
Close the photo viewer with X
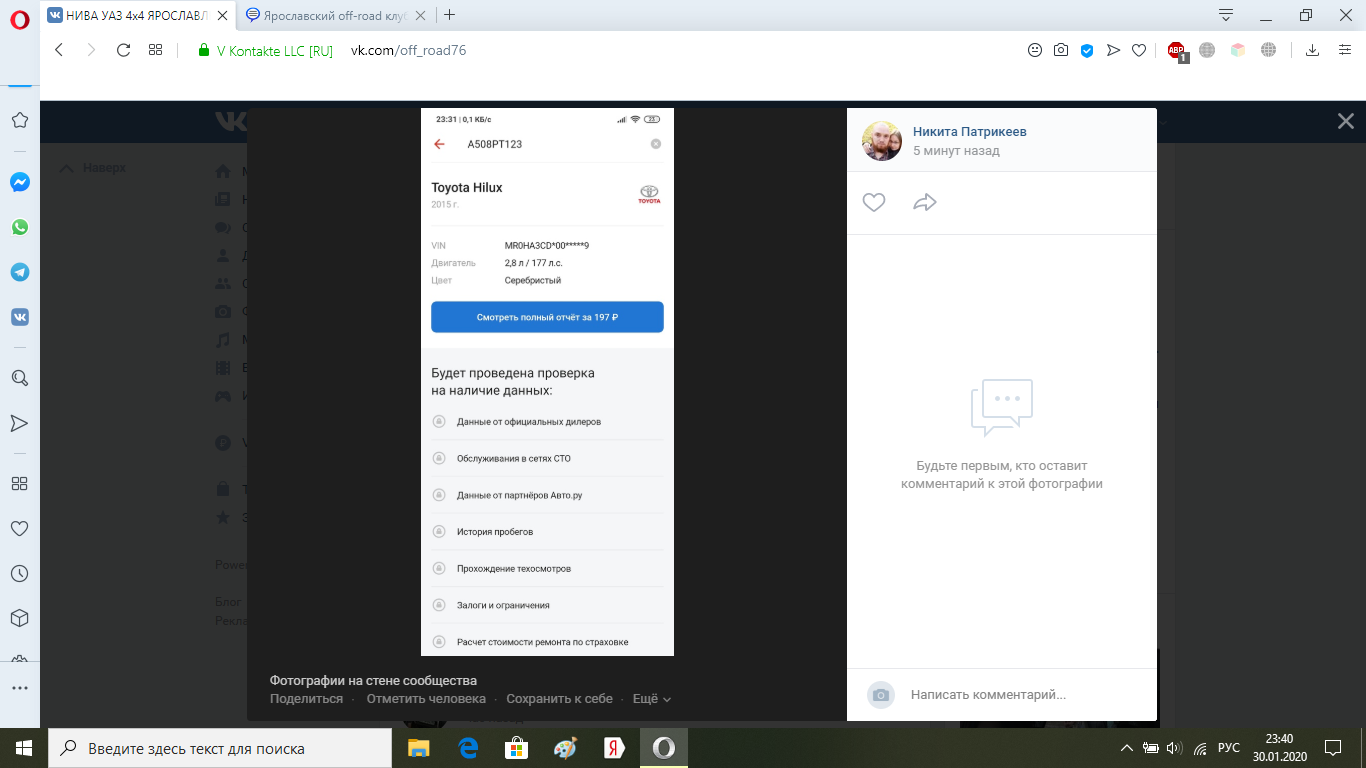[1345, 121]
